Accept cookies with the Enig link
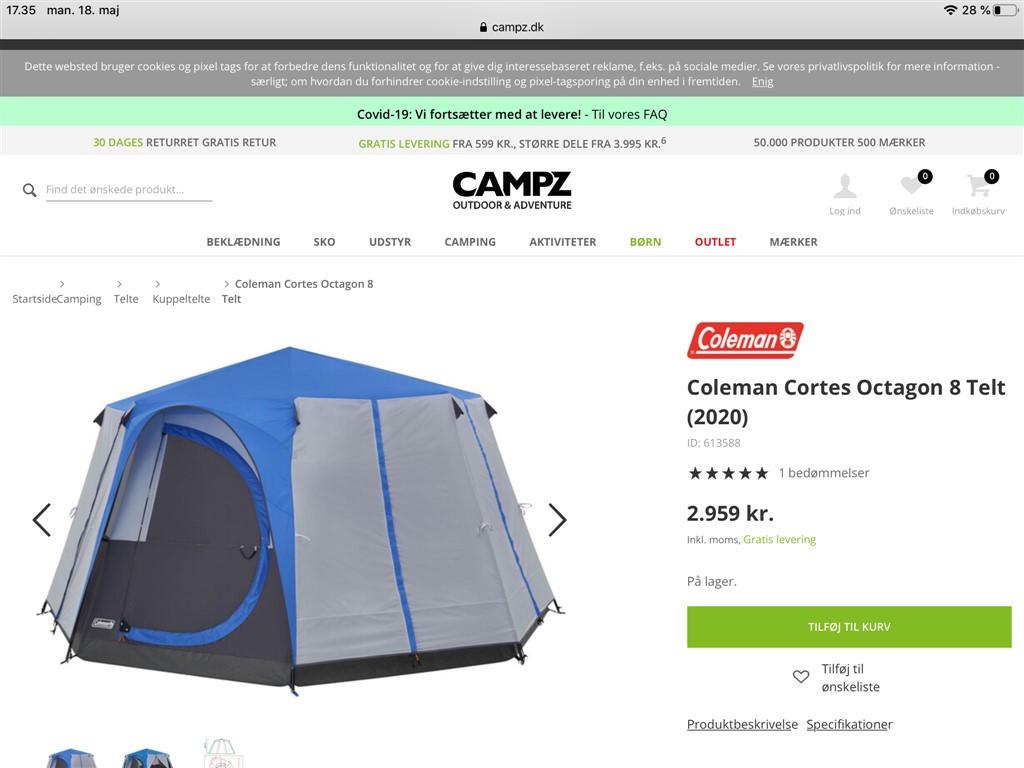Screen dimensions: 1024x768 pos(762,82)
